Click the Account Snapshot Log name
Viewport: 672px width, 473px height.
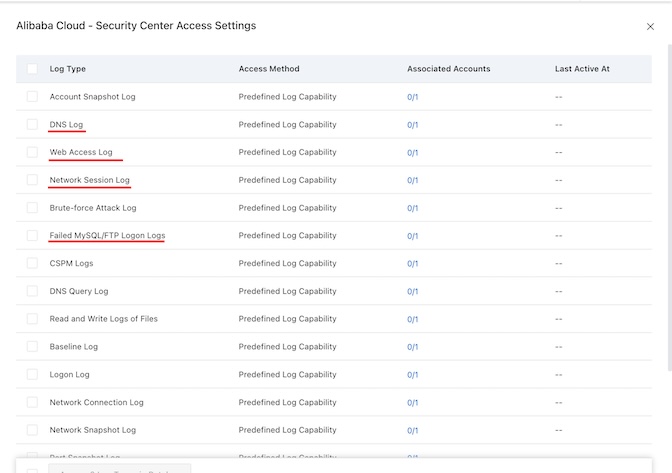pos(92,97)
